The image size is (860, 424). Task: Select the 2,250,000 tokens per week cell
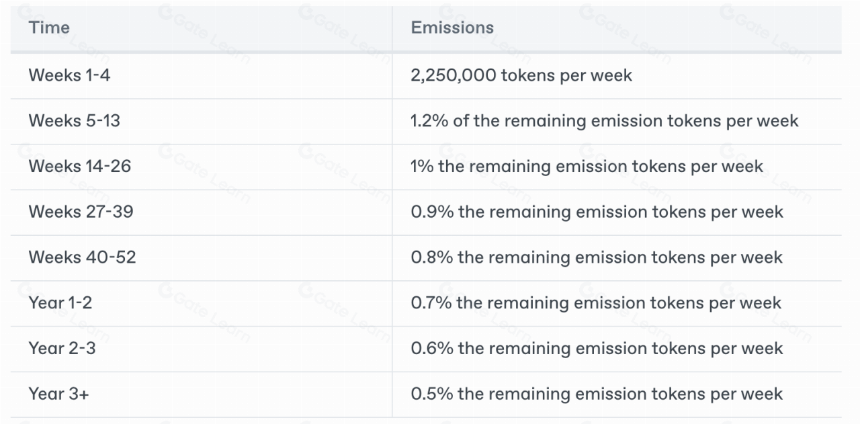tap(521, 75)
